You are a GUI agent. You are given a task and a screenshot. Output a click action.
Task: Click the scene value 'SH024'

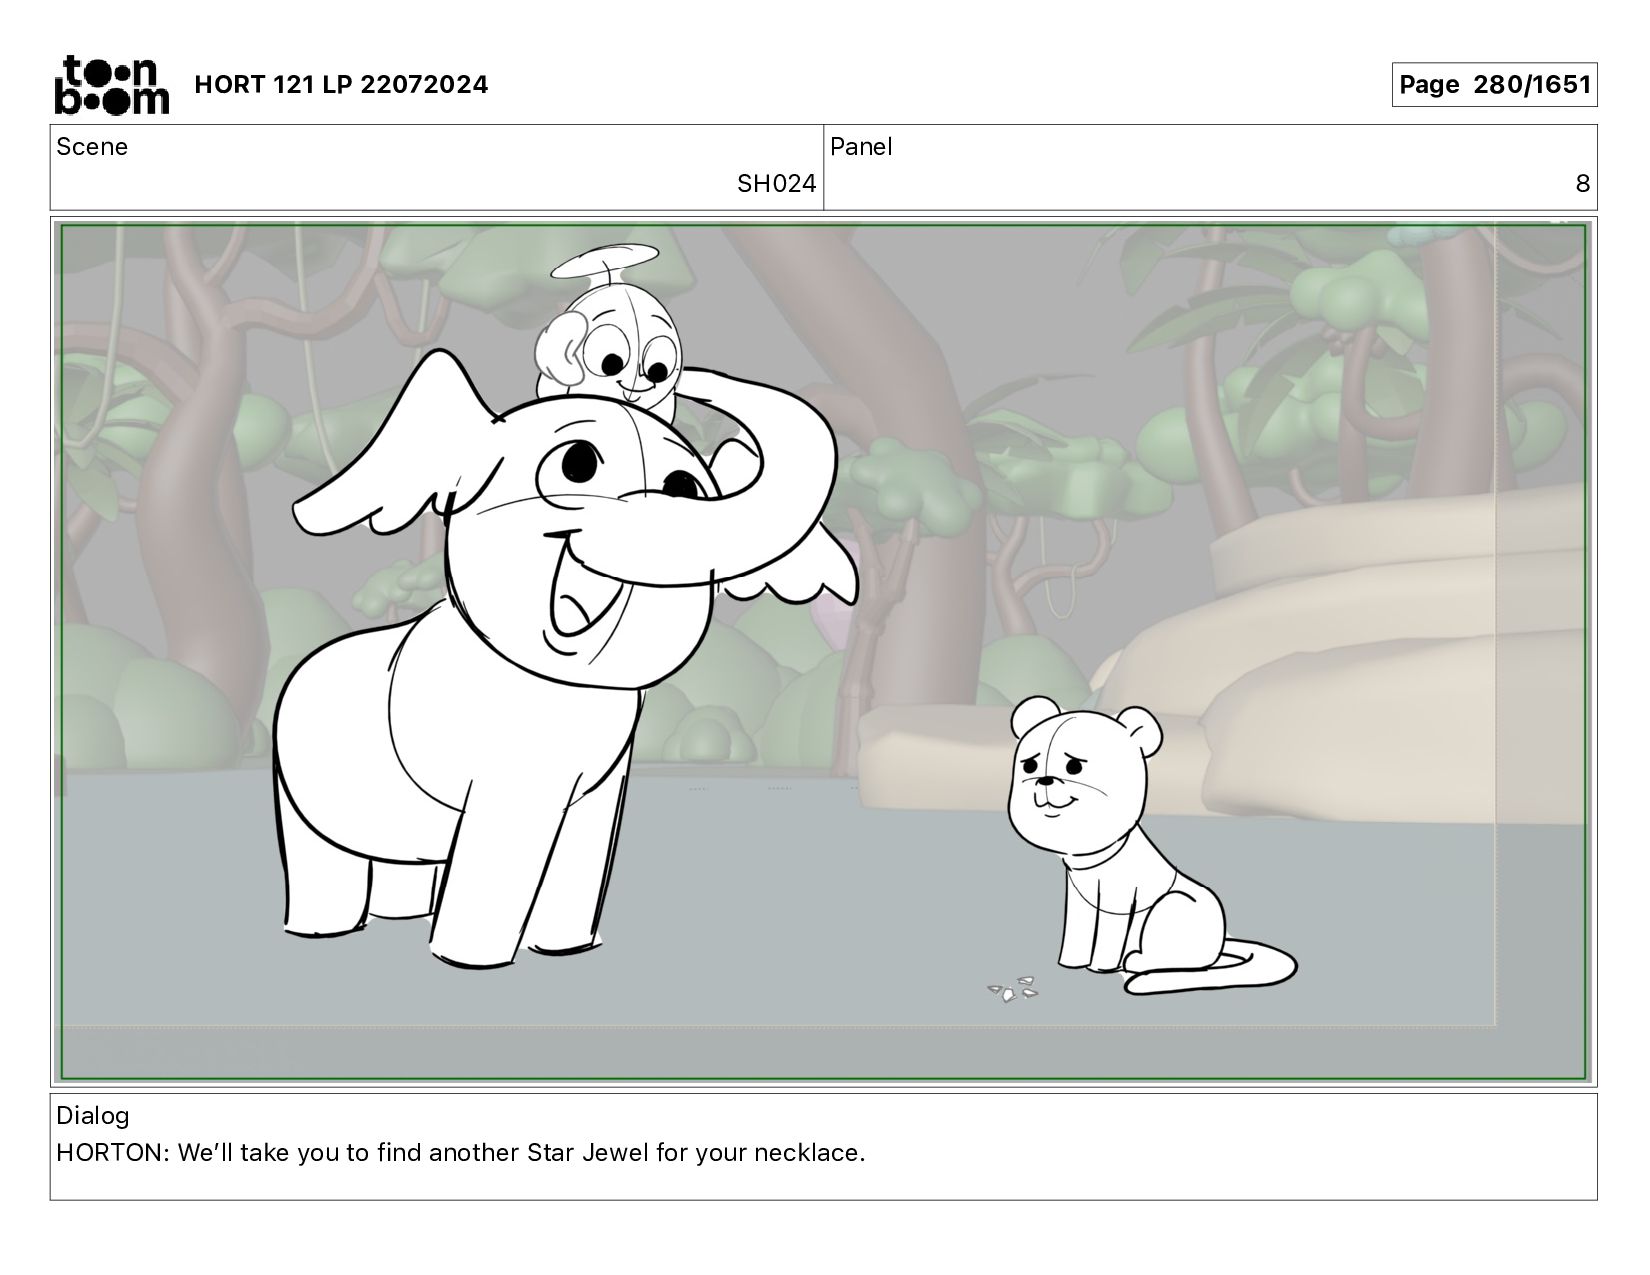point(776,184)
